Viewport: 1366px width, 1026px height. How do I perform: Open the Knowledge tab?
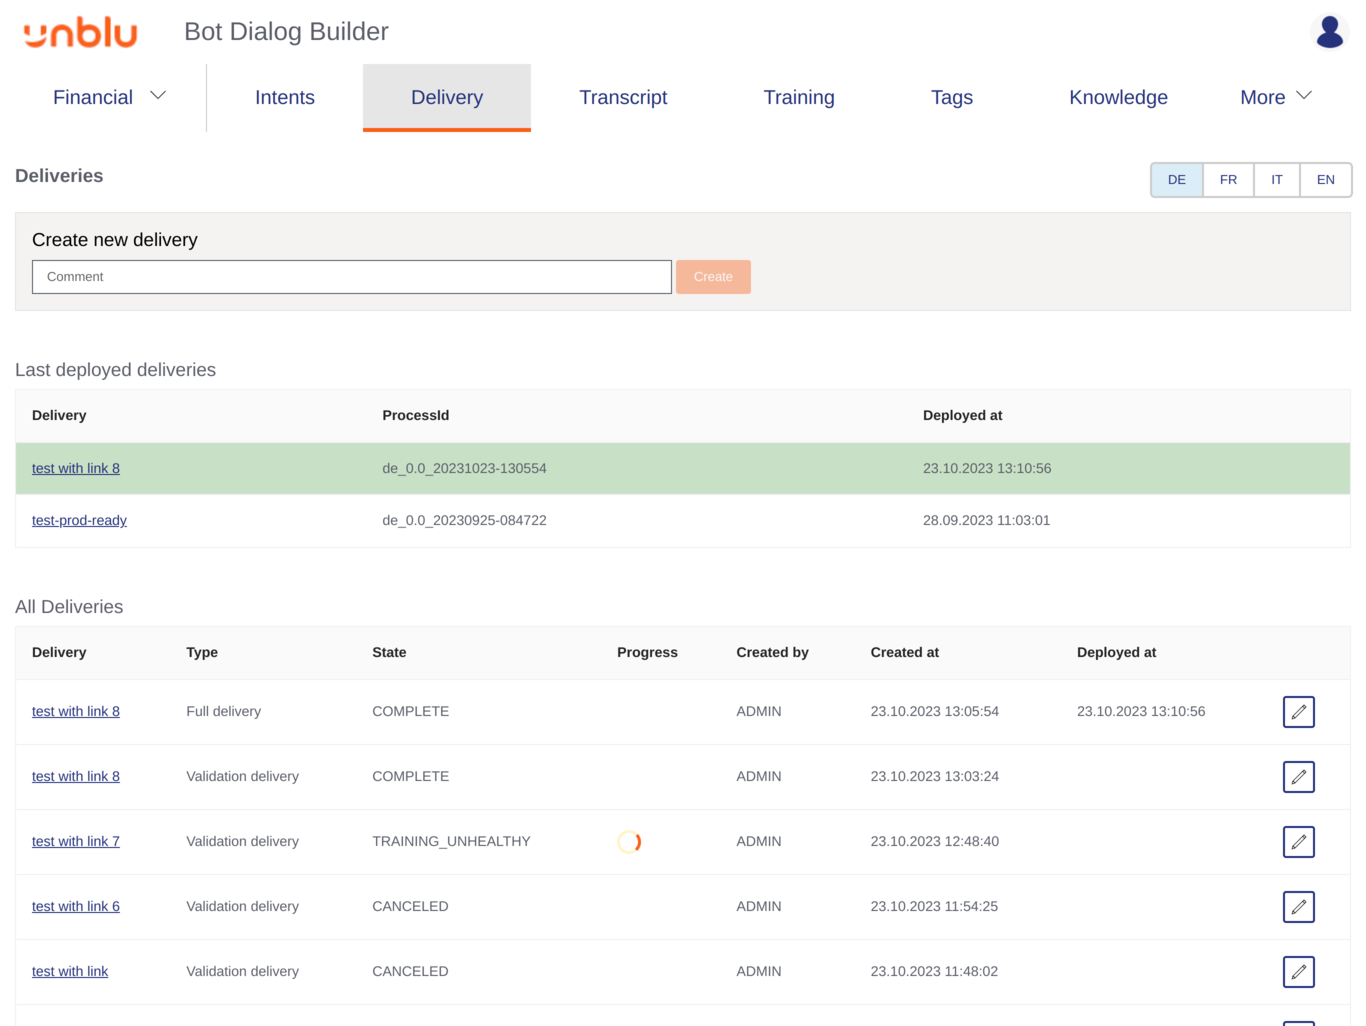(1118, 97)
